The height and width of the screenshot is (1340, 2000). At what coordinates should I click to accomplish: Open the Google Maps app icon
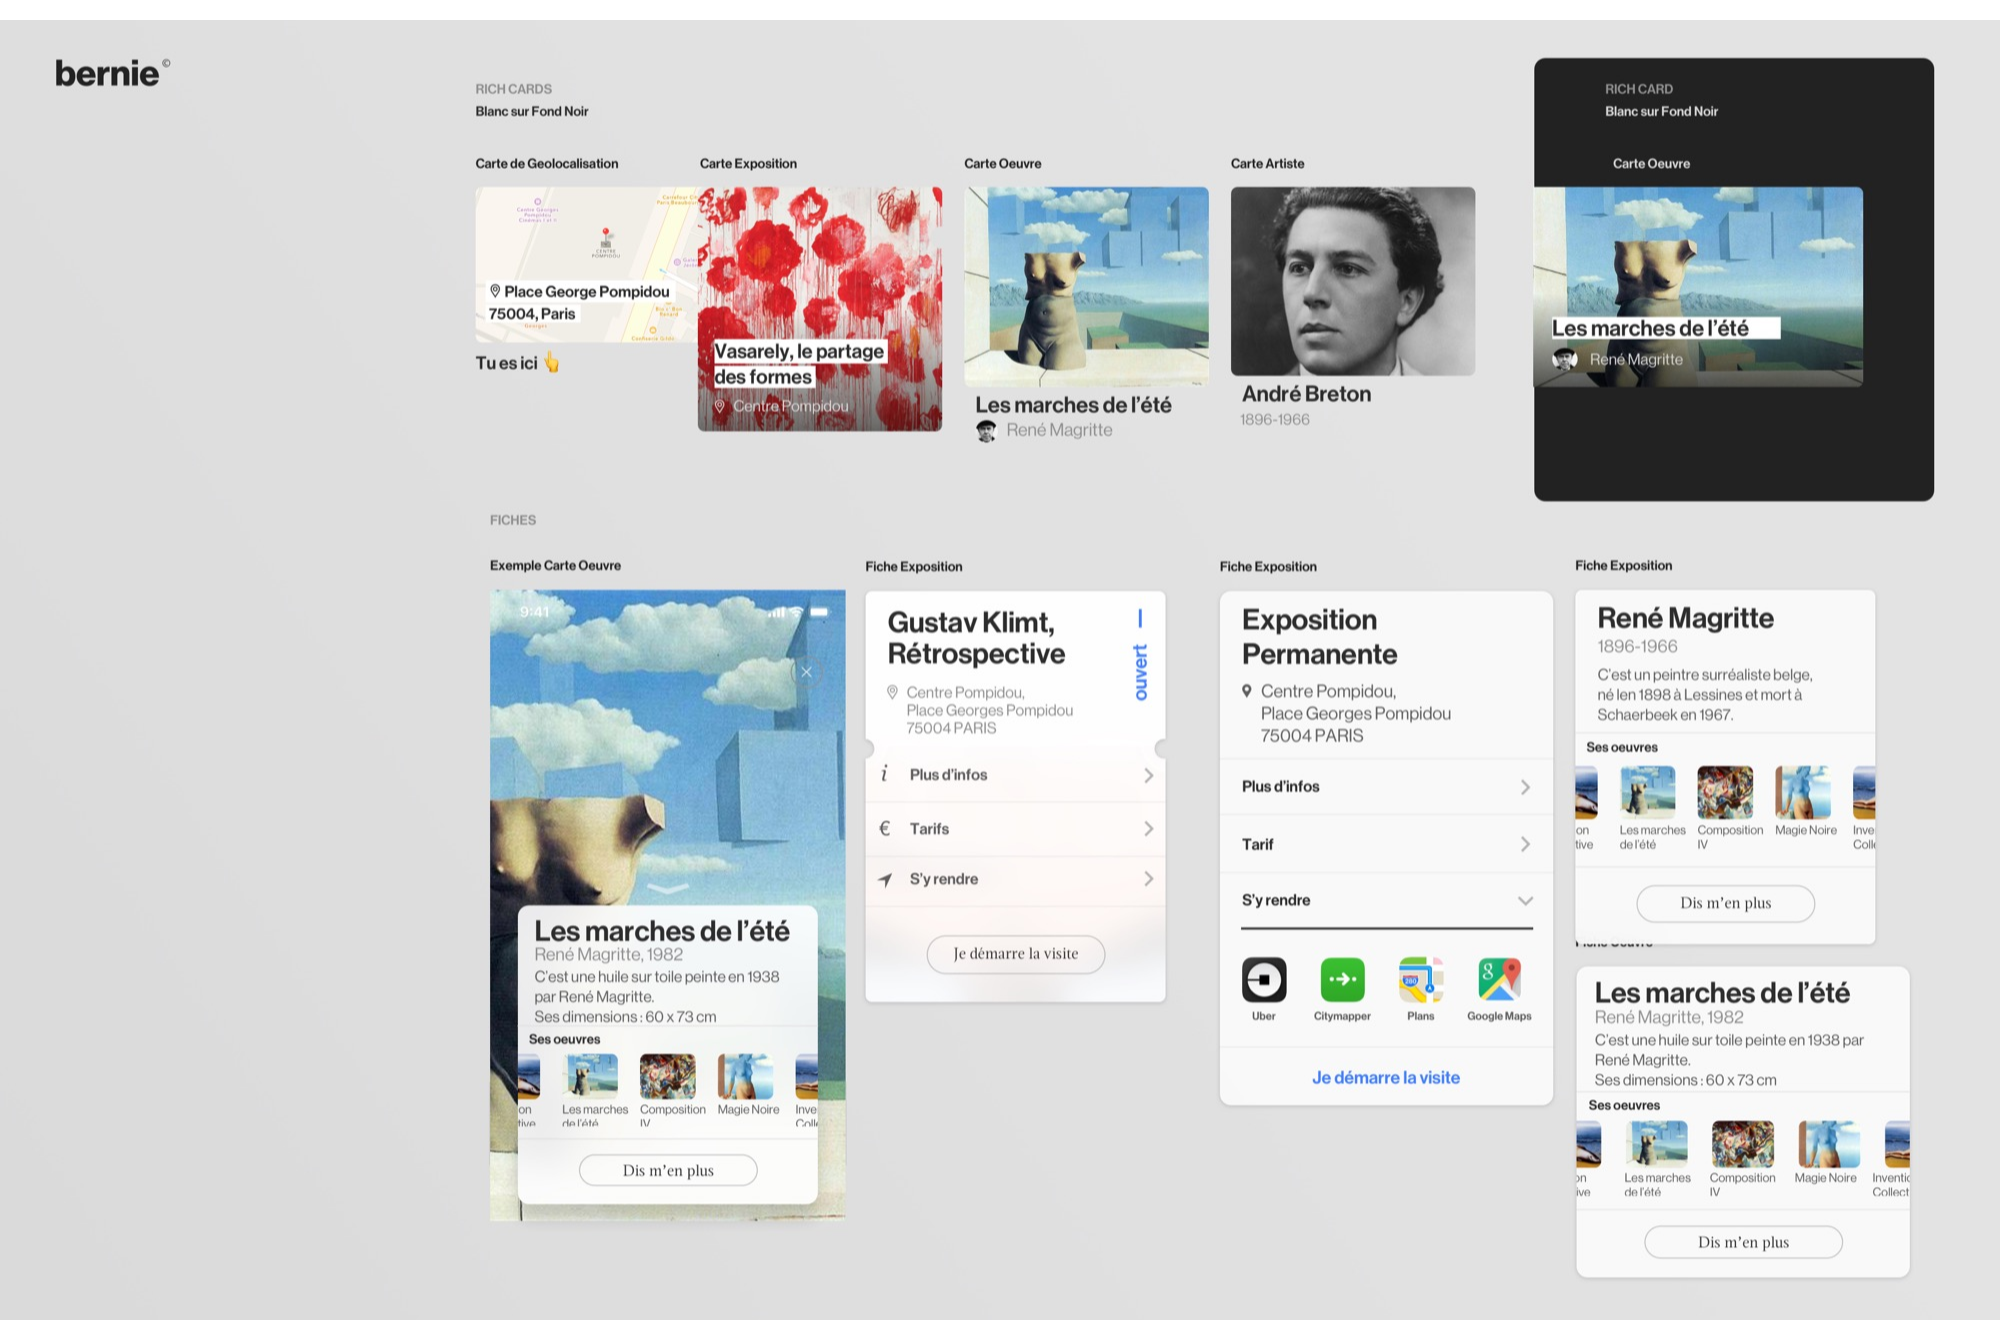(x=1499, y=980)
